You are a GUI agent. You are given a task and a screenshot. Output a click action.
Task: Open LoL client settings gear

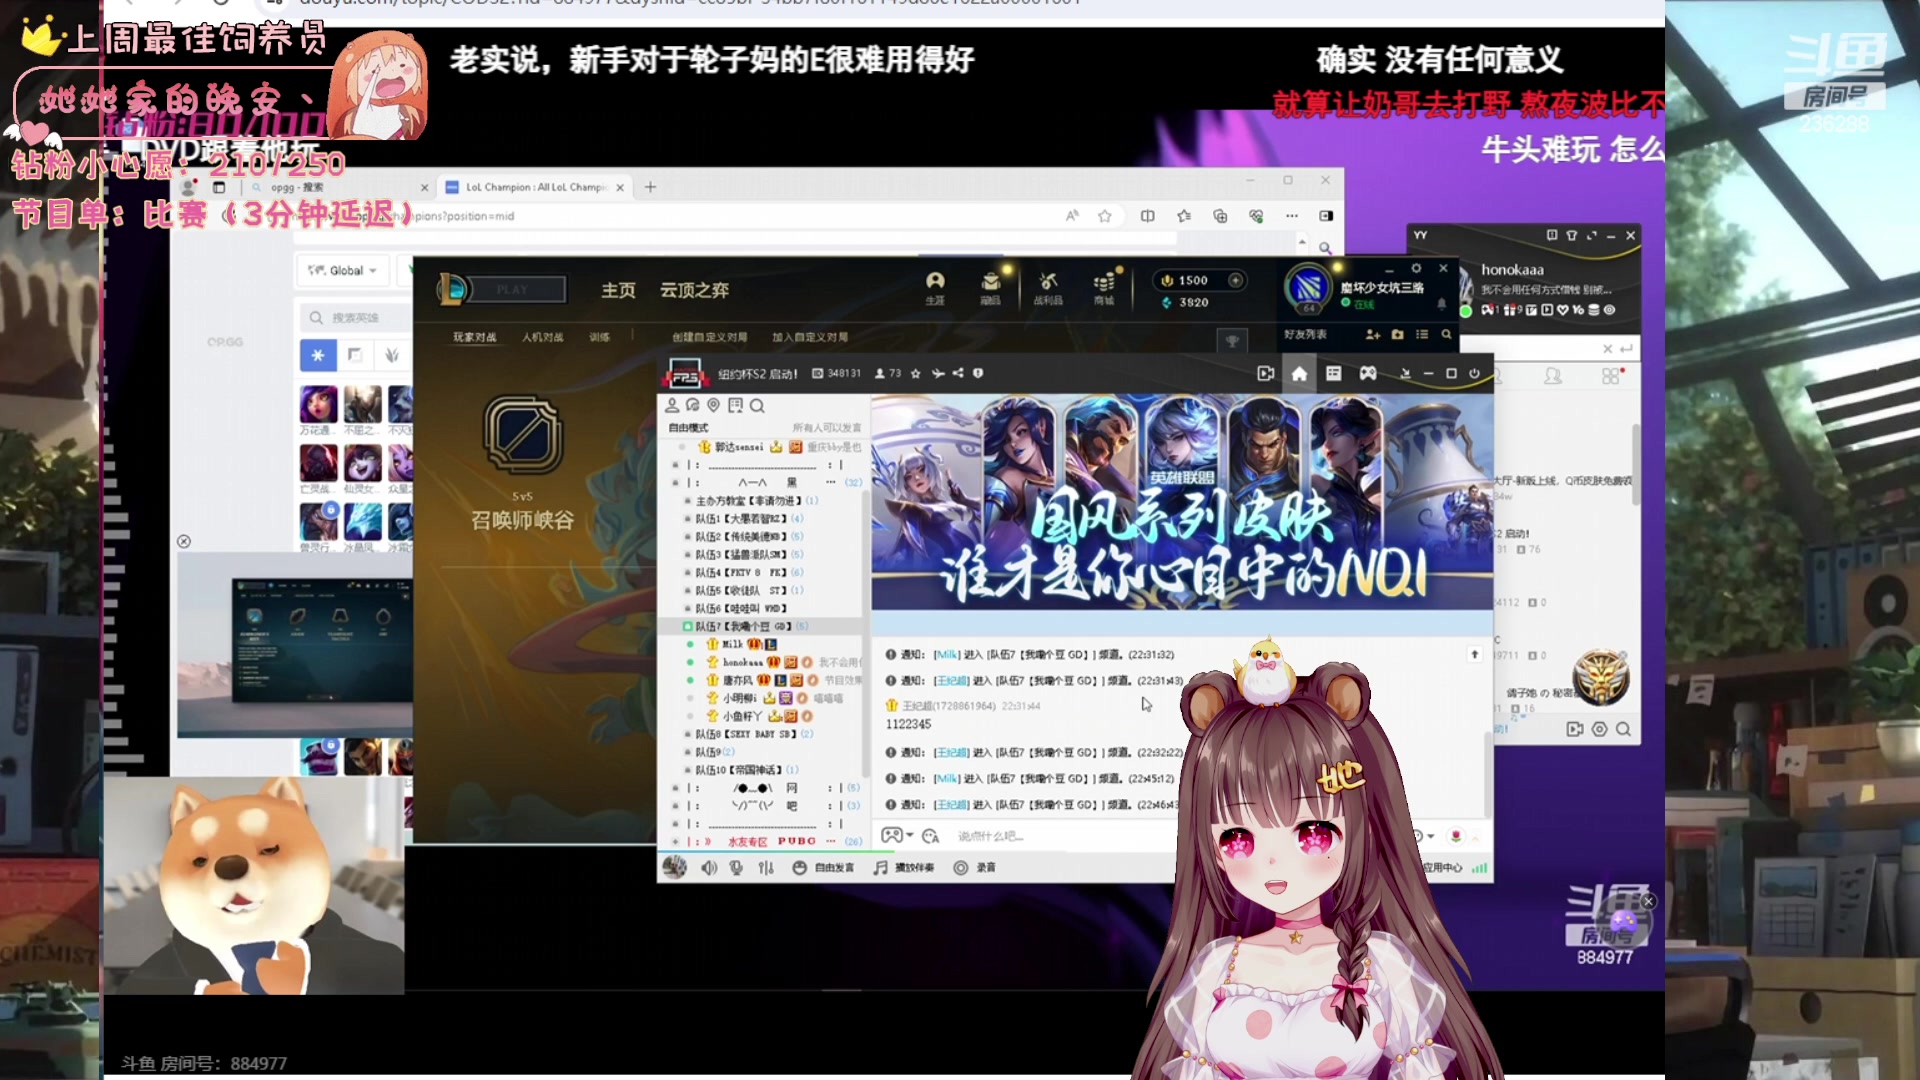1416,268
